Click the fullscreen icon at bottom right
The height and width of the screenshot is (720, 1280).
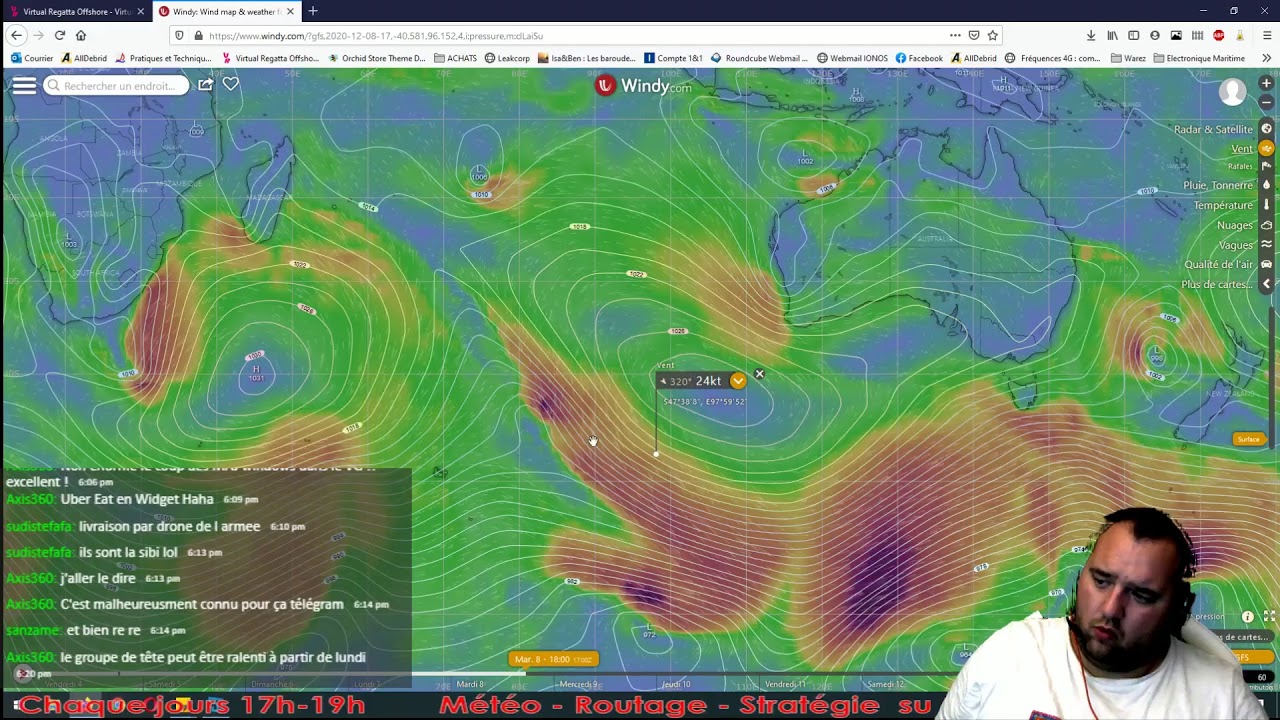[1268, 617]
